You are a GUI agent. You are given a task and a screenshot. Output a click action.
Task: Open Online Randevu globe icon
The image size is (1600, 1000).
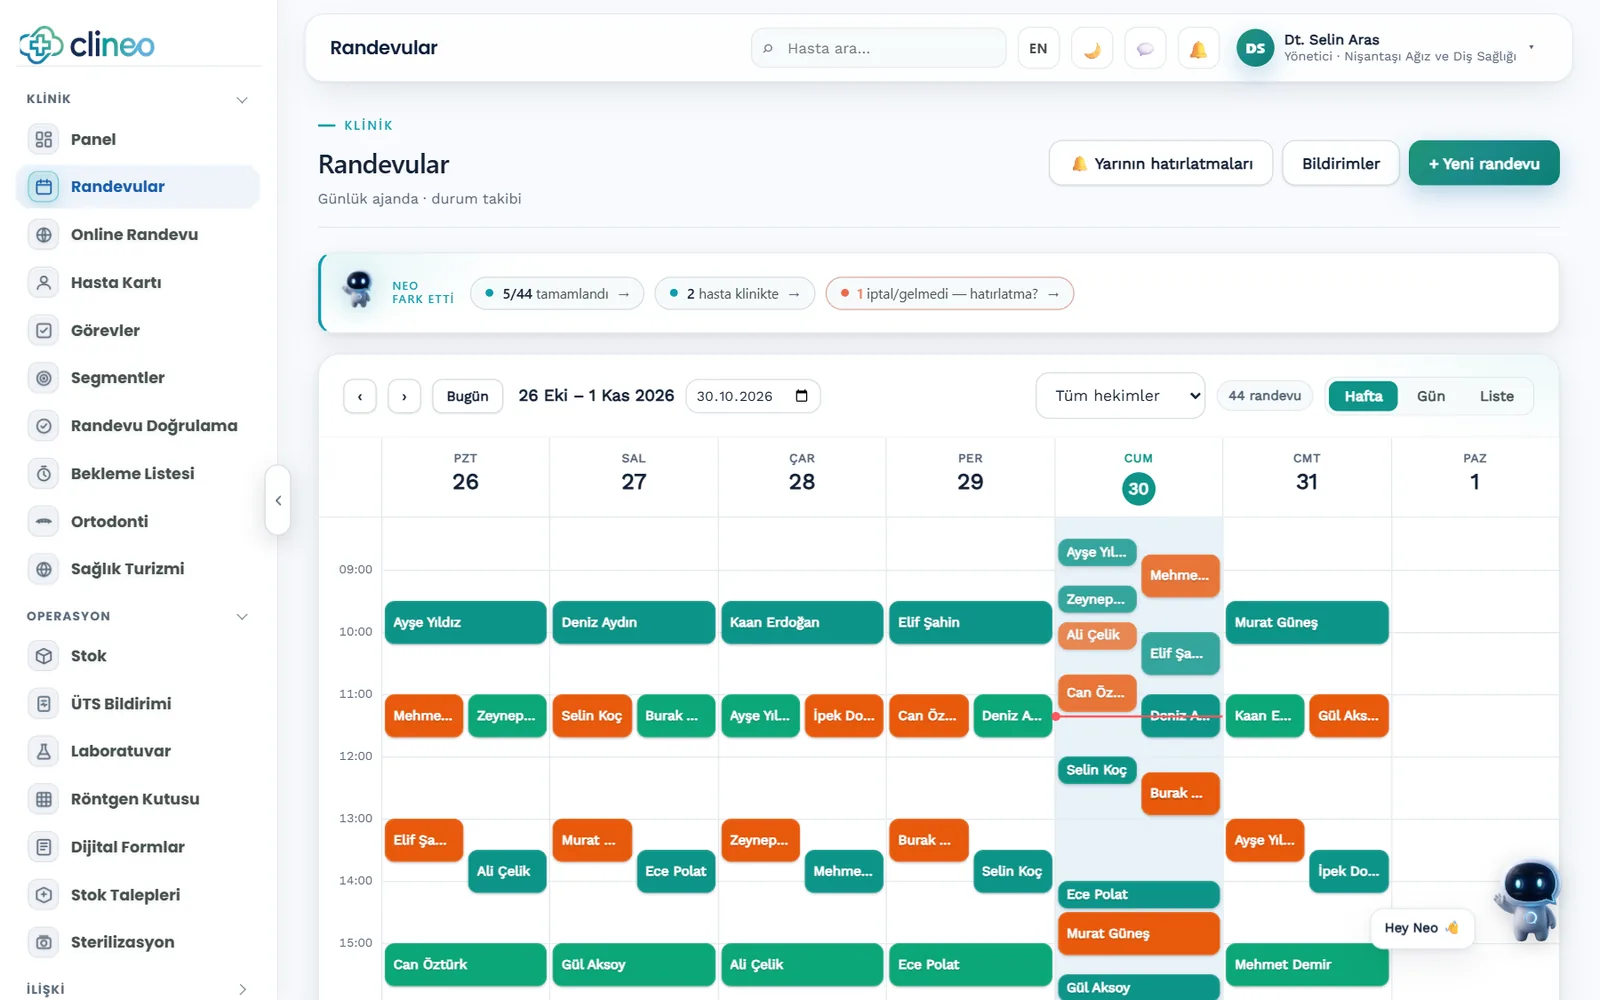[x=44, y=235]
